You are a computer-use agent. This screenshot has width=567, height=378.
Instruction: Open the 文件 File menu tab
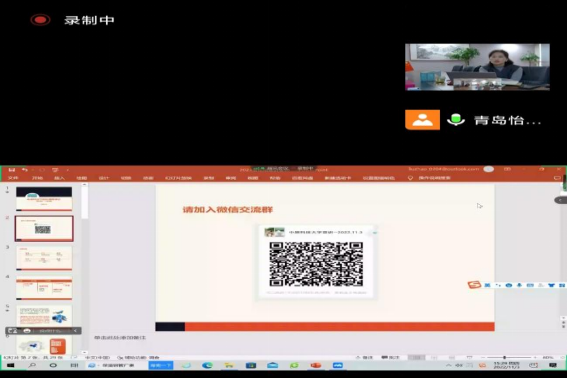[13, 178]
